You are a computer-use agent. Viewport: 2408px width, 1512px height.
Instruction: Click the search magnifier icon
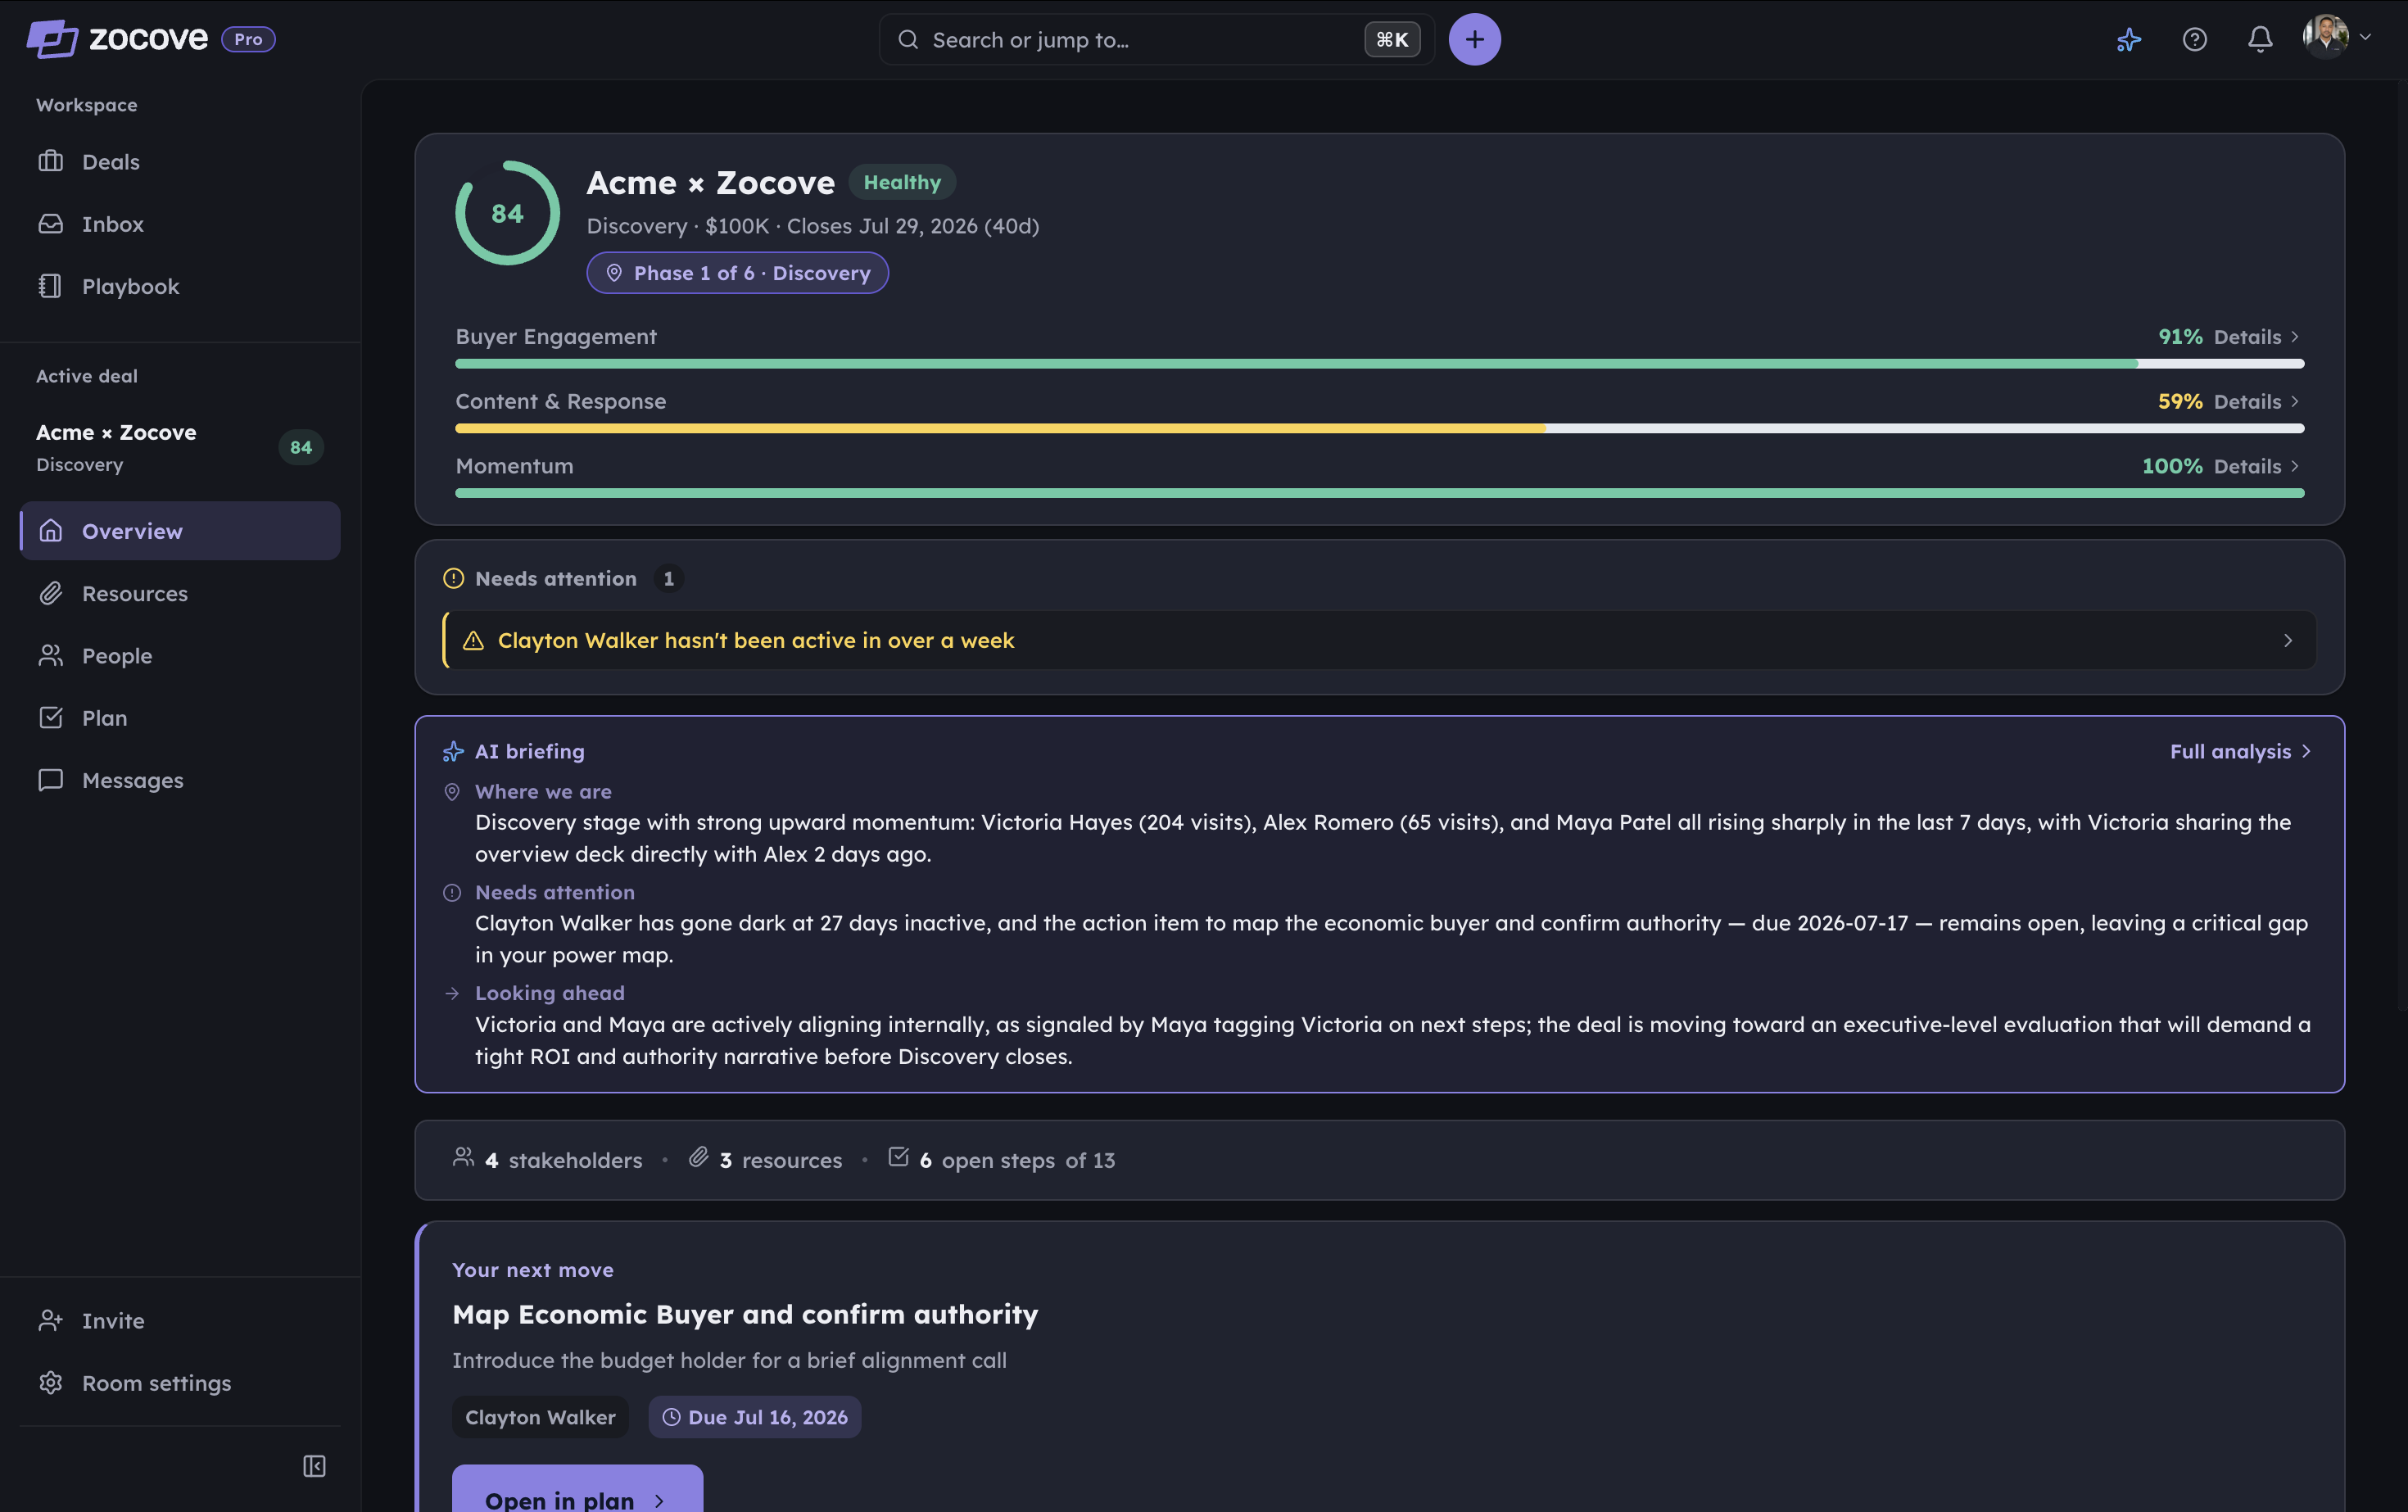[x=907, y=39]
